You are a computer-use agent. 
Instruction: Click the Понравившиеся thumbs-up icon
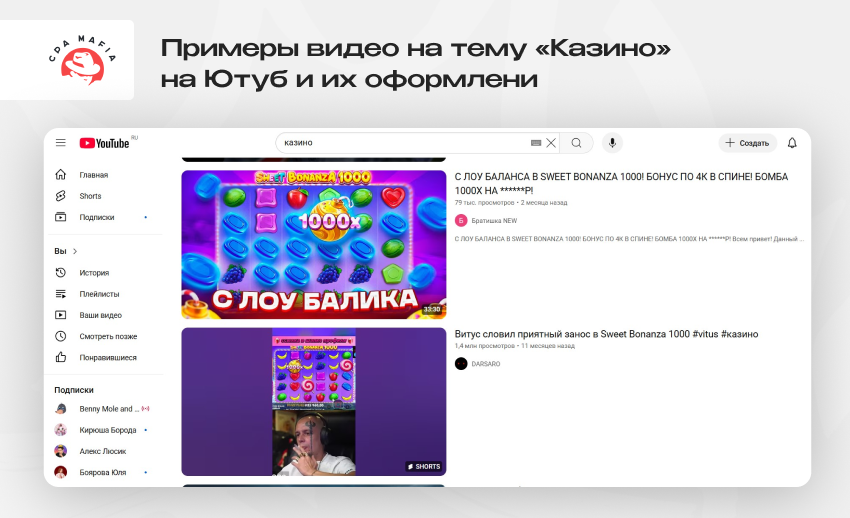pos(61,357)
